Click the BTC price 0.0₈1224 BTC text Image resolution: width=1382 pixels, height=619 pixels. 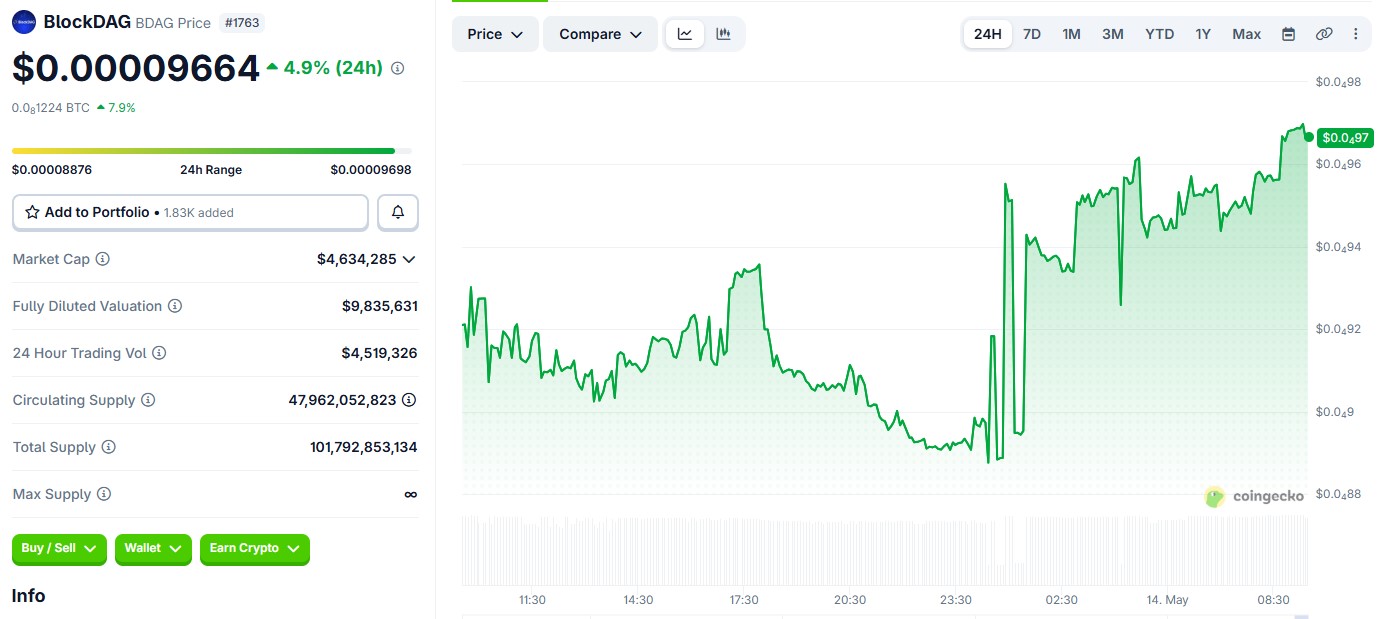[51, 107]
